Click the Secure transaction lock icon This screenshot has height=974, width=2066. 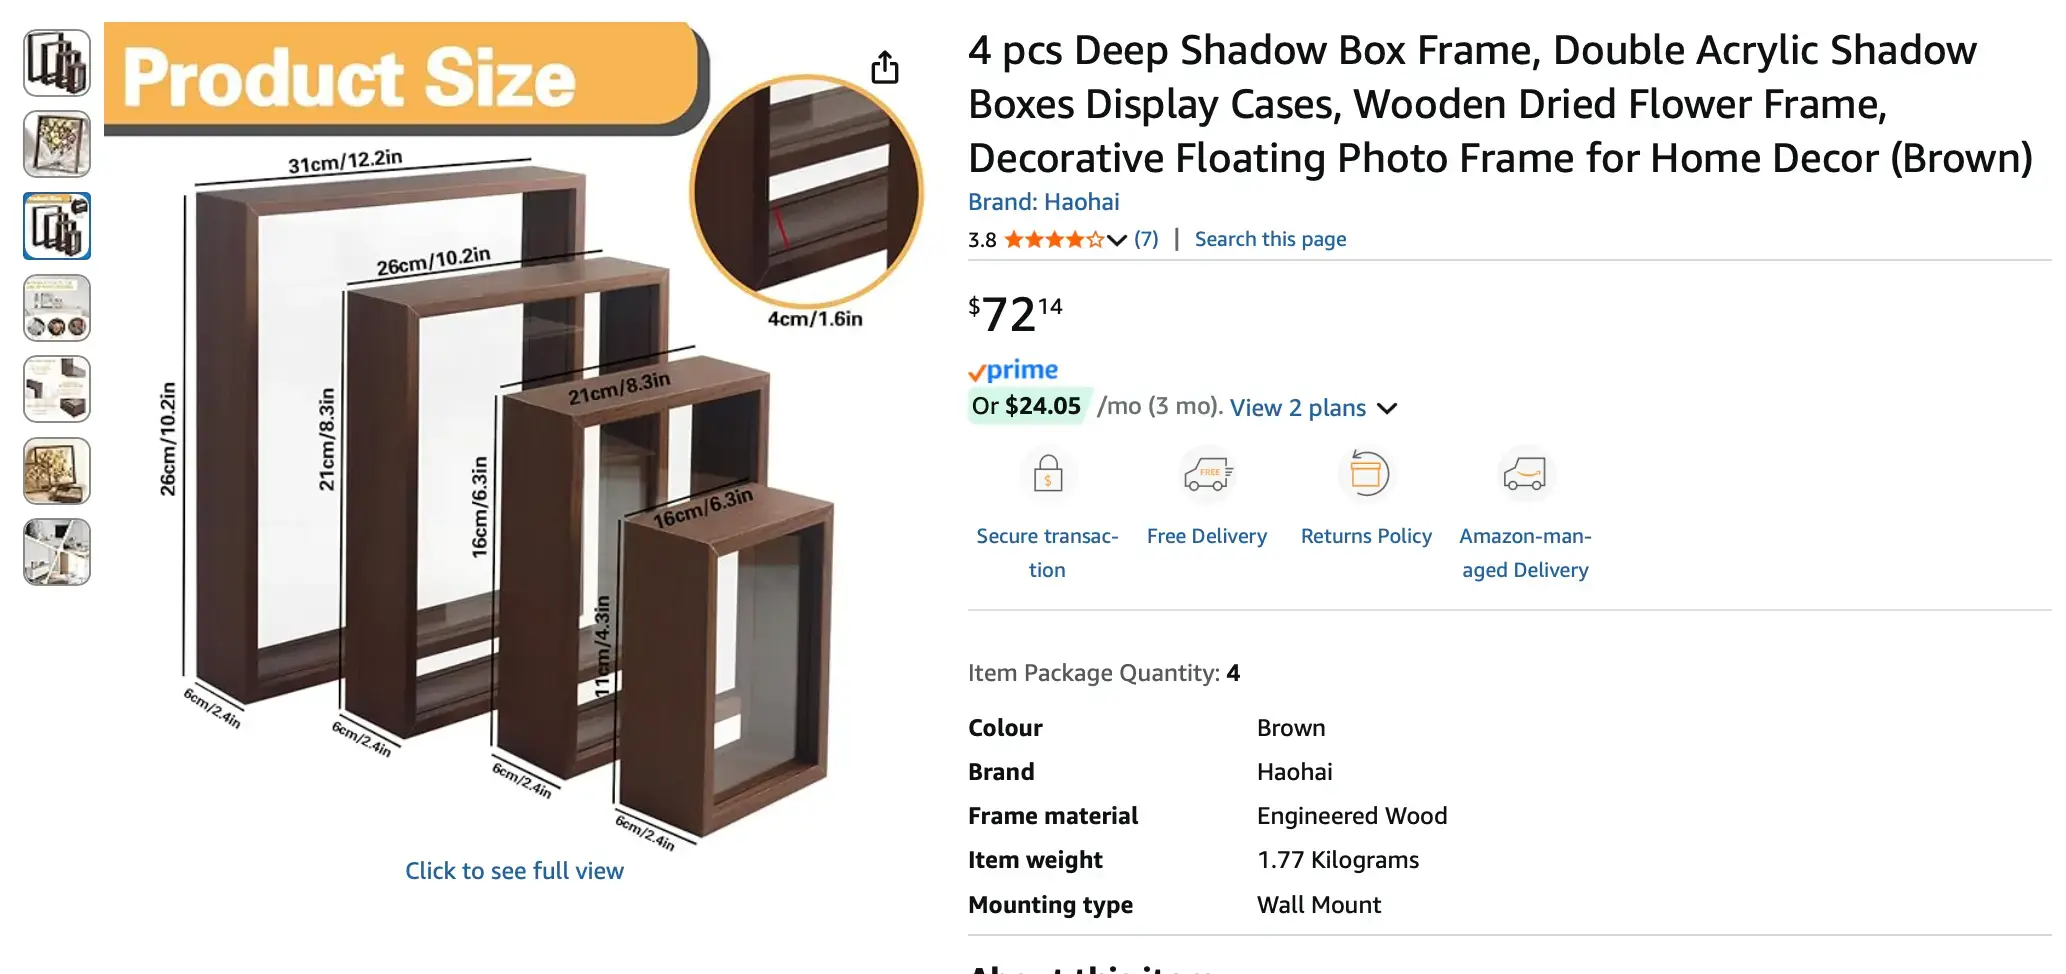click(x=1047, y=474)
